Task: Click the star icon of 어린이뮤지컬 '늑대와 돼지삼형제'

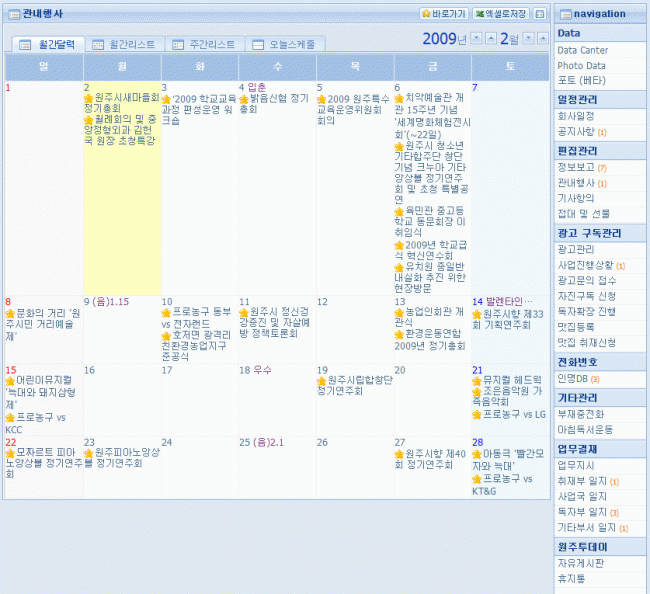Action: pyautogui.click(x=10, y=381)
